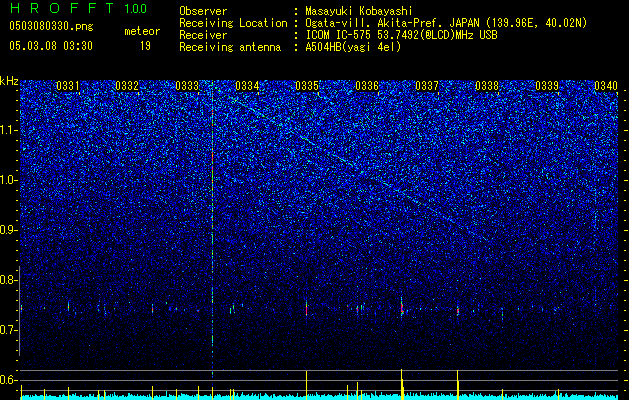Click the tall yellow power spike under 0335
Screen dimensions: 629x400
point(306,384)
